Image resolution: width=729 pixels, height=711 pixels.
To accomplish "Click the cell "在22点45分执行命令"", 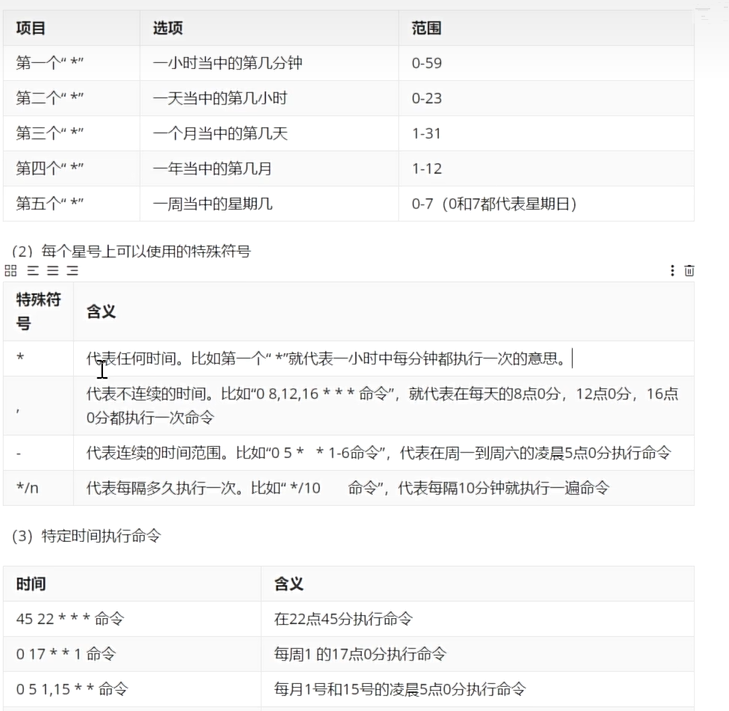I will coord(478,619).
